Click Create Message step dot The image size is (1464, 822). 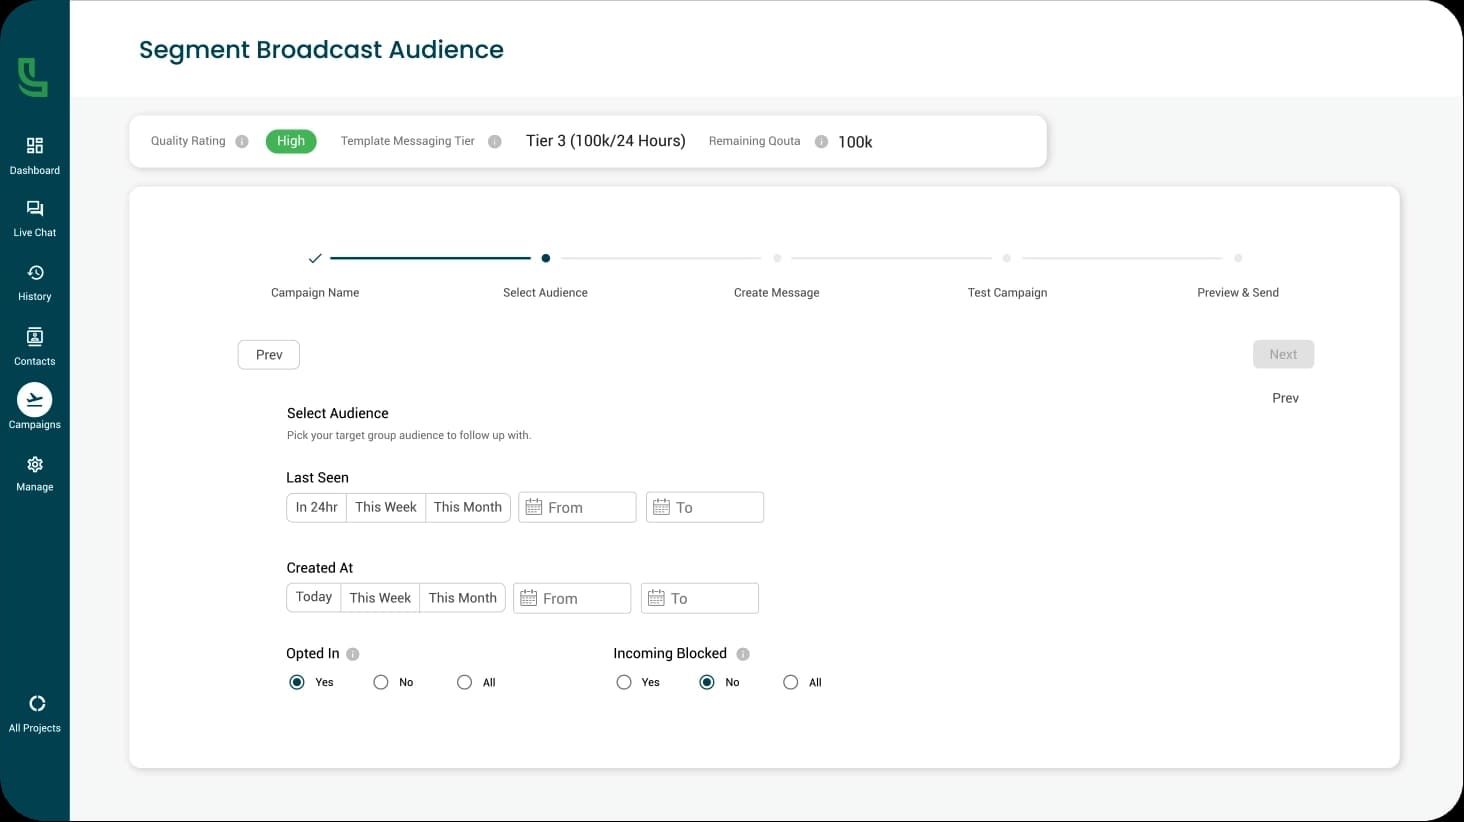777,258
